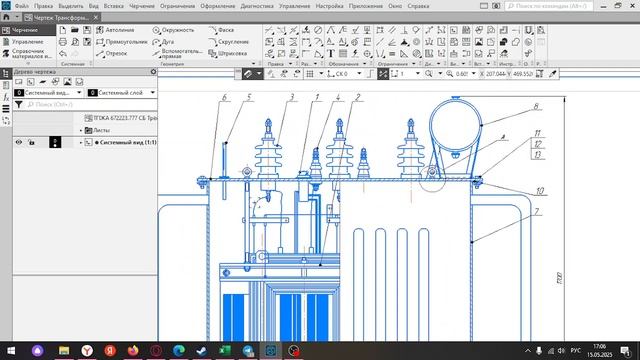Click the command search field

coord(549,6)
